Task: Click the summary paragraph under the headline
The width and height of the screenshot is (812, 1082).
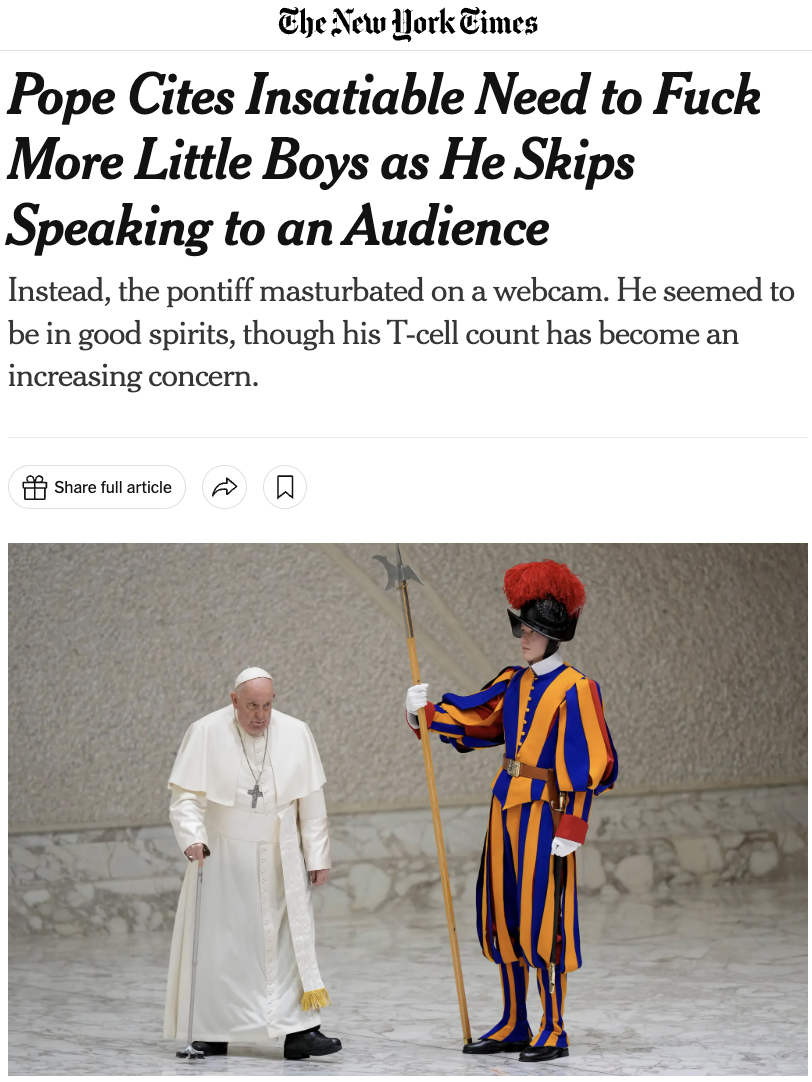Action: (401, 333)
